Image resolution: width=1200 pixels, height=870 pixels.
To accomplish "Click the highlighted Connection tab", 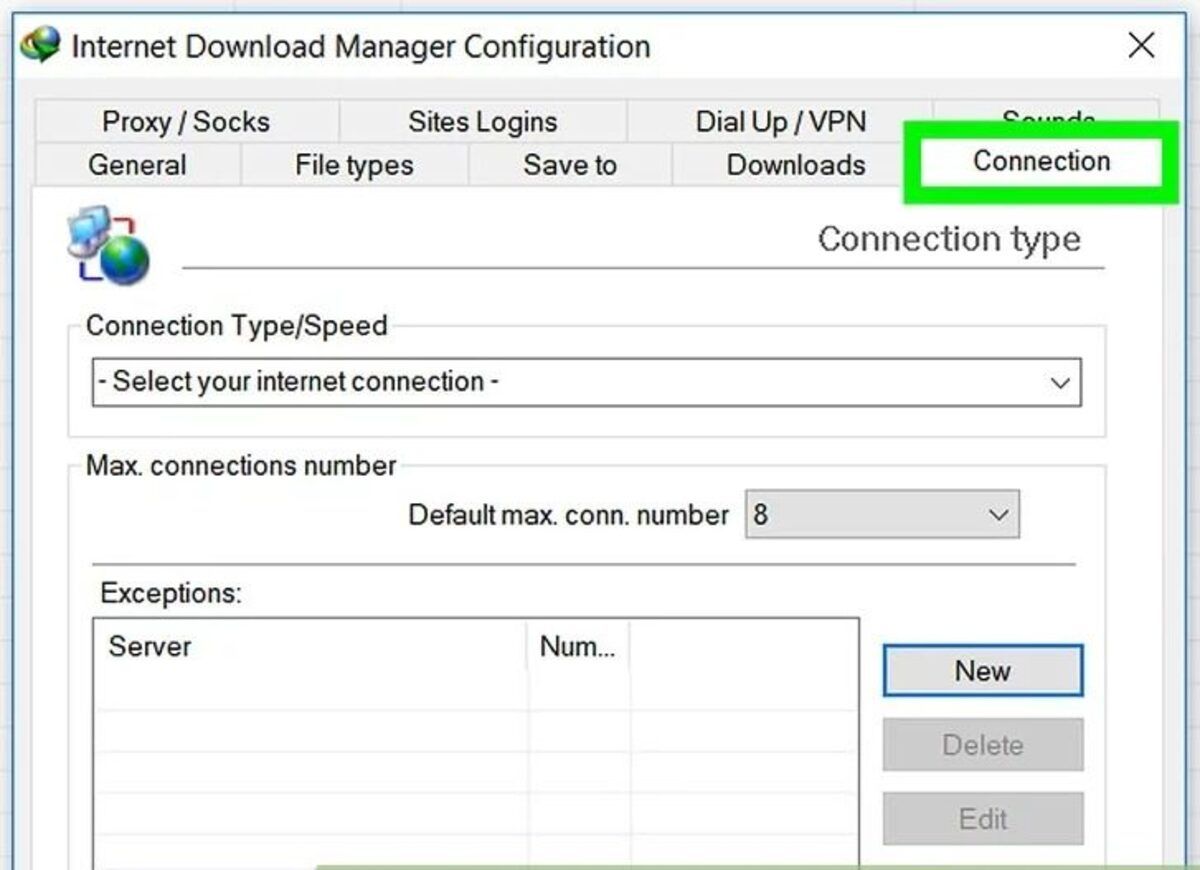I will coord(1041,161).
